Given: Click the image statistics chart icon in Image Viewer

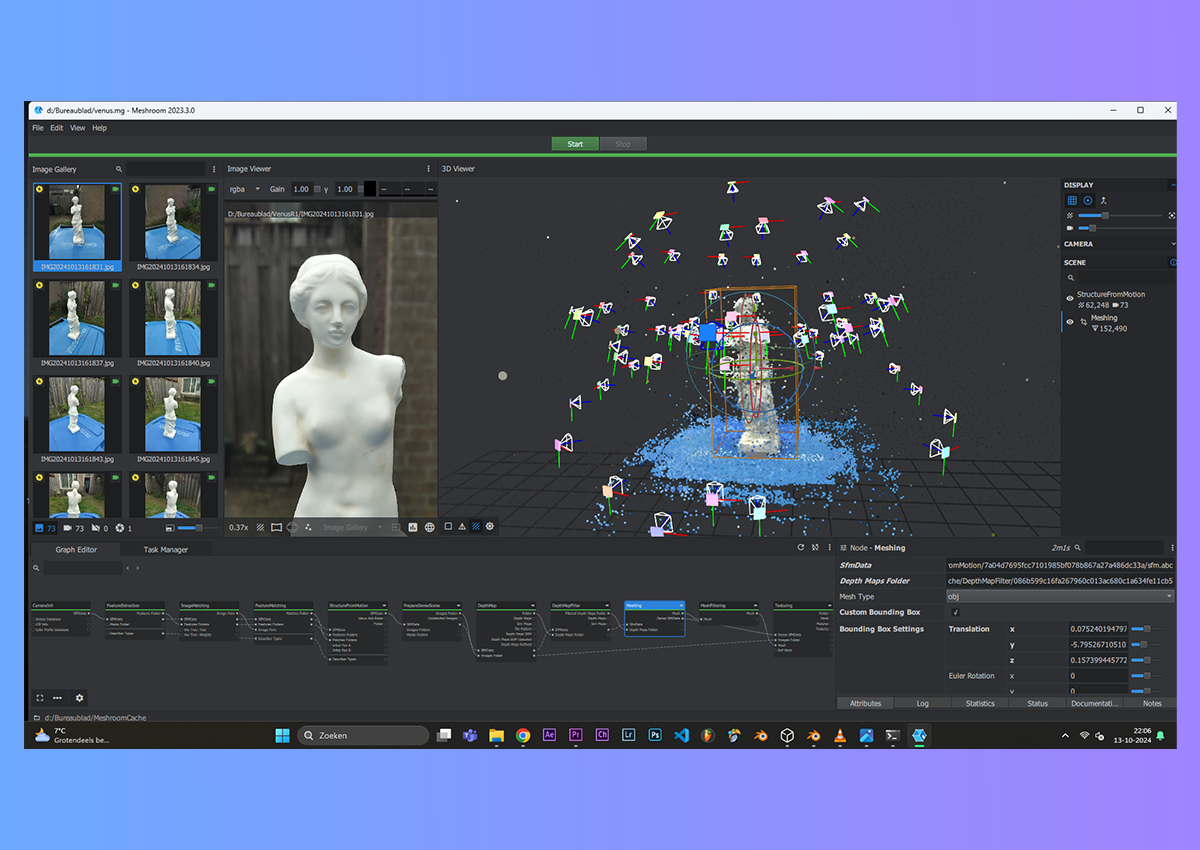Looking at the screenshot, I should [413, 527].
